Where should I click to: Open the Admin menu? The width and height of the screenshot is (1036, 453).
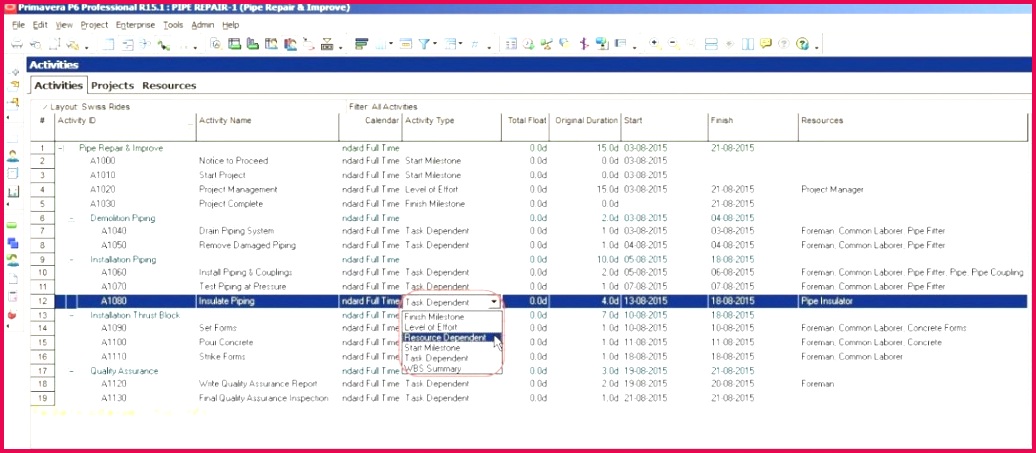tap(203, 24)
